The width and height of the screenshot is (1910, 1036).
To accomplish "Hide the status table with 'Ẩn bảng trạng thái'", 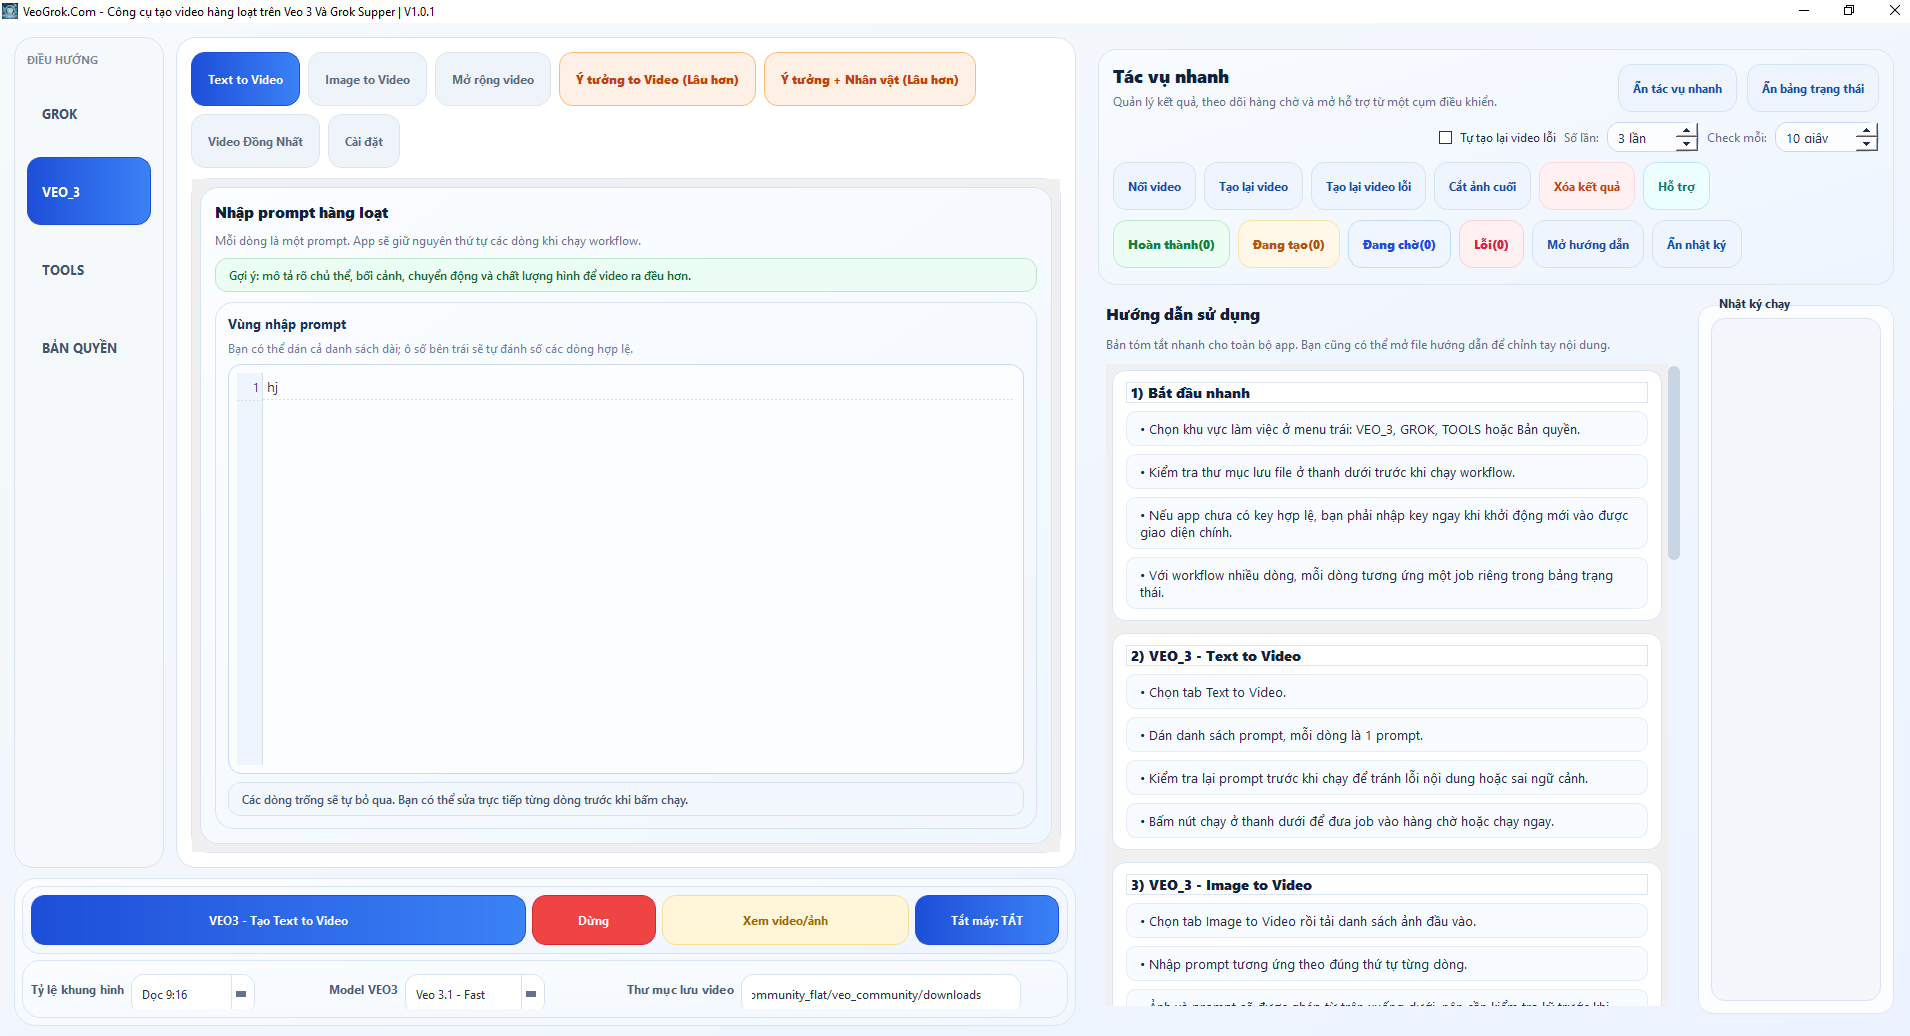I will tap(1812, 89).
